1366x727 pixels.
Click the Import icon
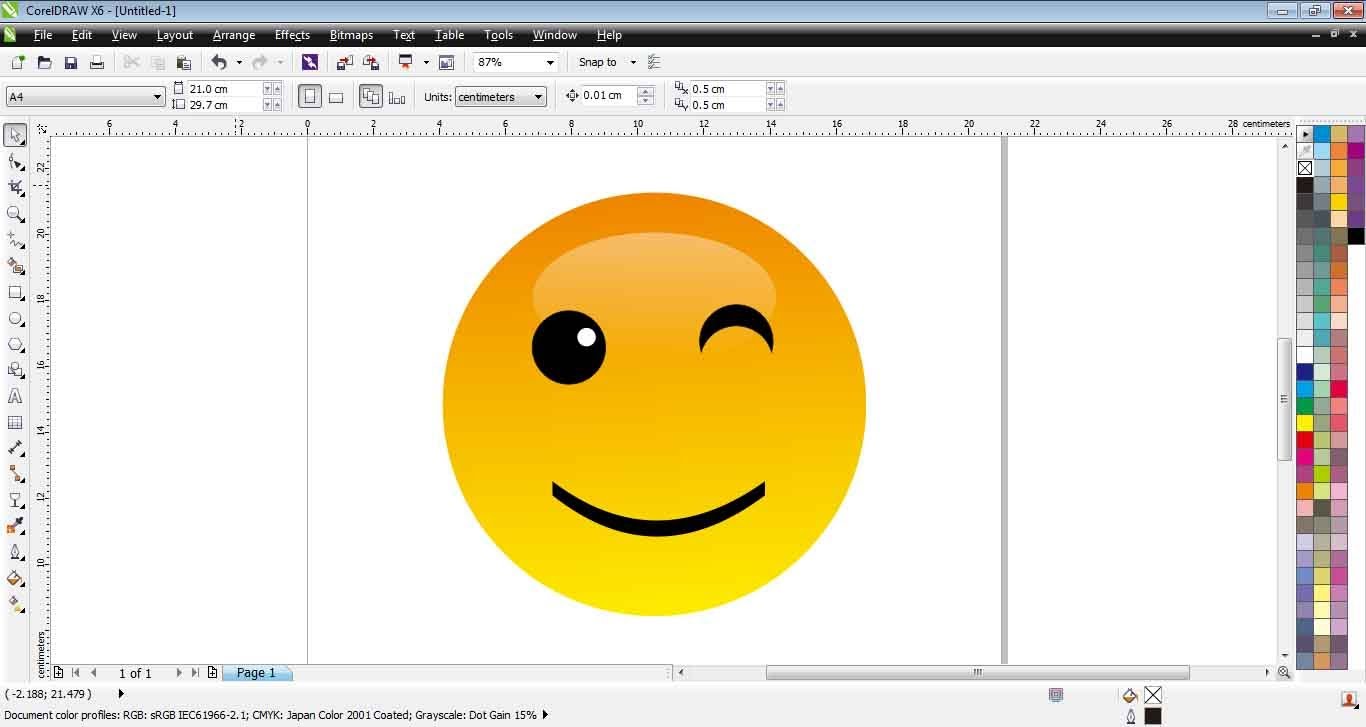click(345, 62)
